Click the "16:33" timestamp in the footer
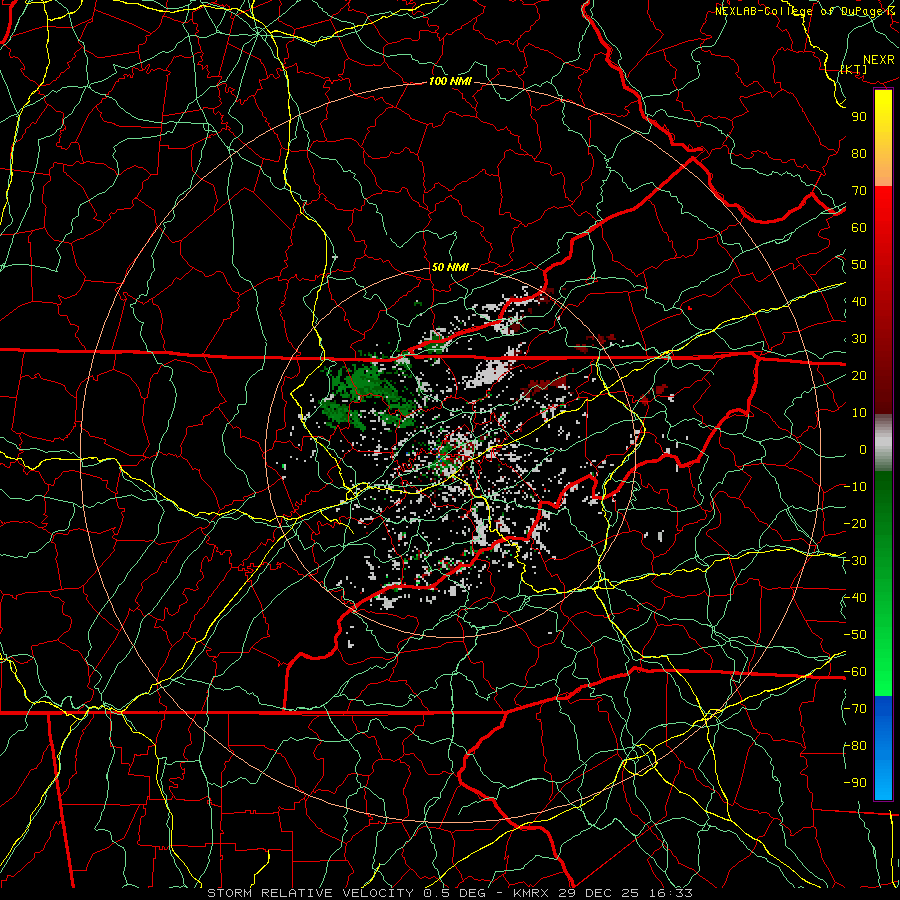Screen dimensions: 900x900 670,893
